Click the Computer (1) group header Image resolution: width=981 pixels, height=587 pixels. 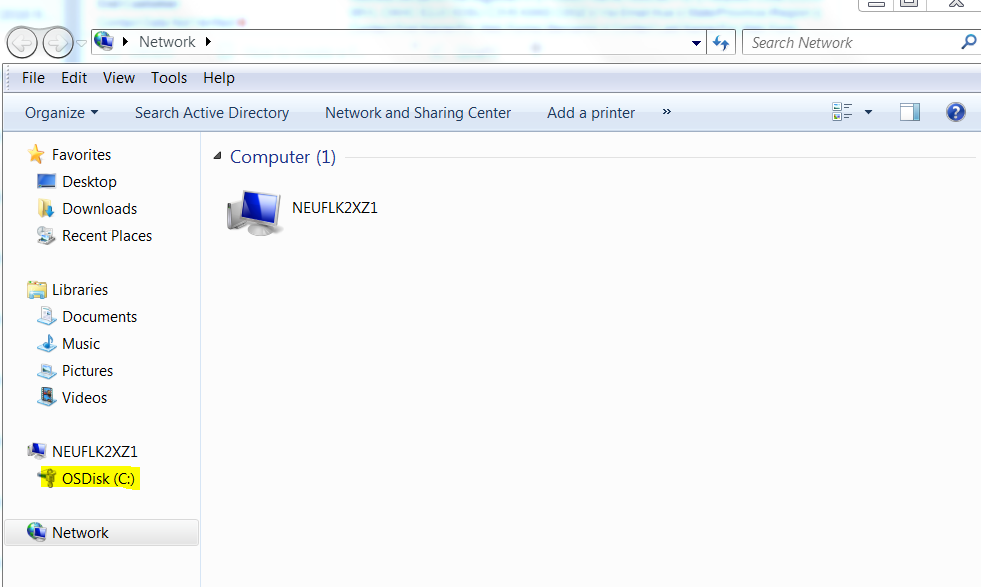click(x=283, y=156)
